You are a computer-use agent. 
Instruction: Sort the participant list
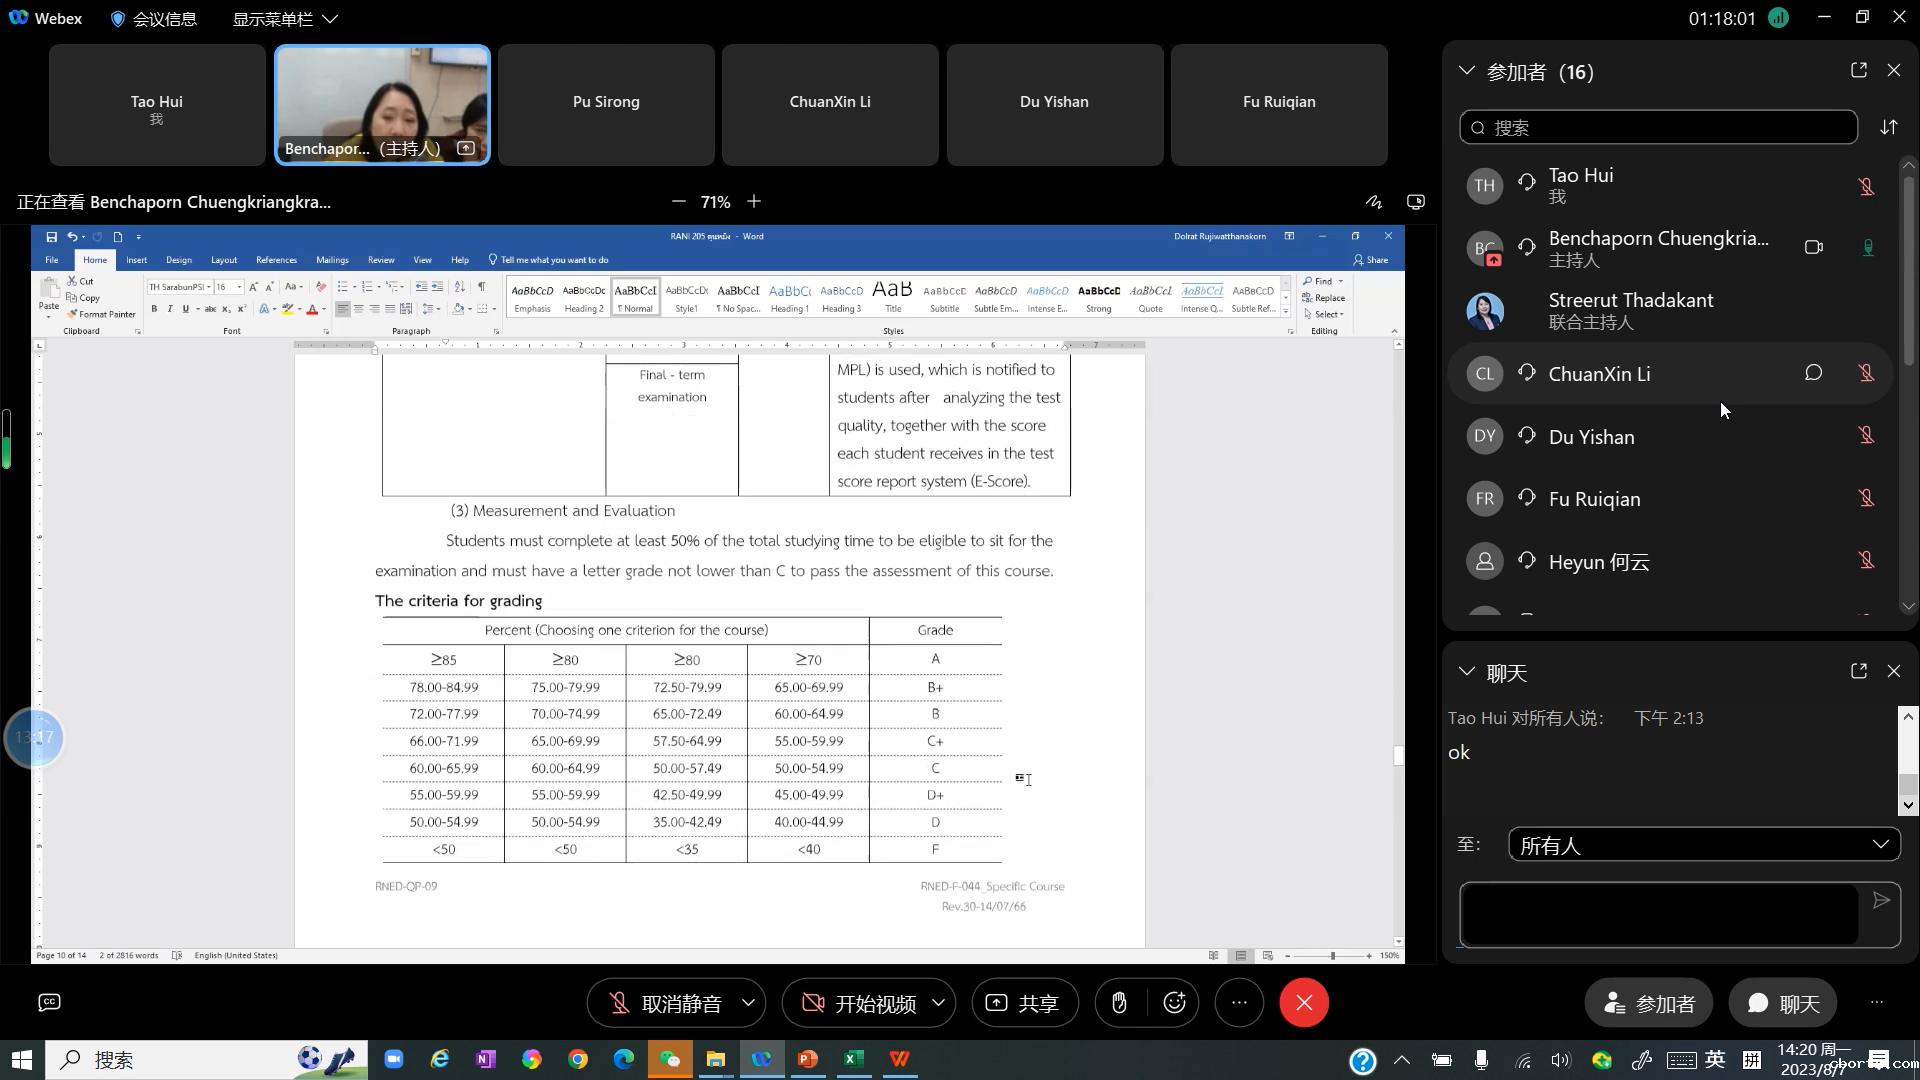[x=1888, y=127]
